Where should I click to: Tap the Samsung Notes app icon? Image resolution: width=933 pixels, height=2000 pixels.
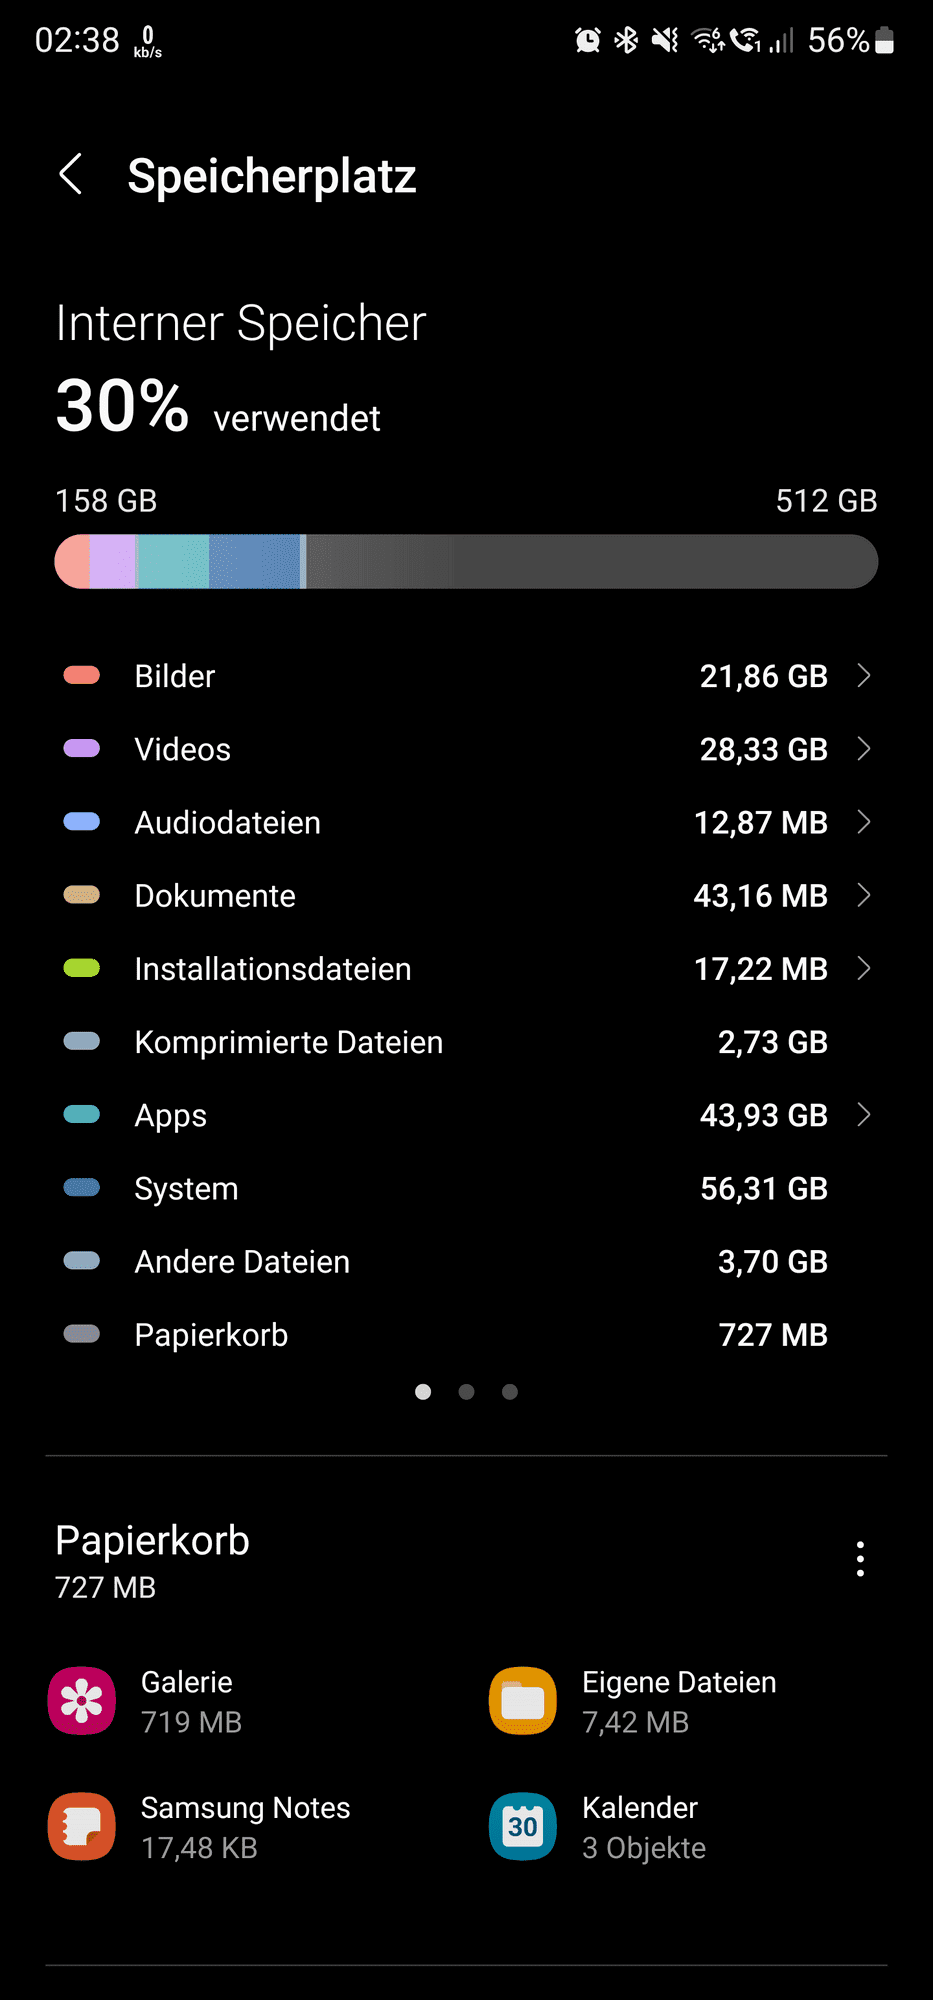(82, 1826)
